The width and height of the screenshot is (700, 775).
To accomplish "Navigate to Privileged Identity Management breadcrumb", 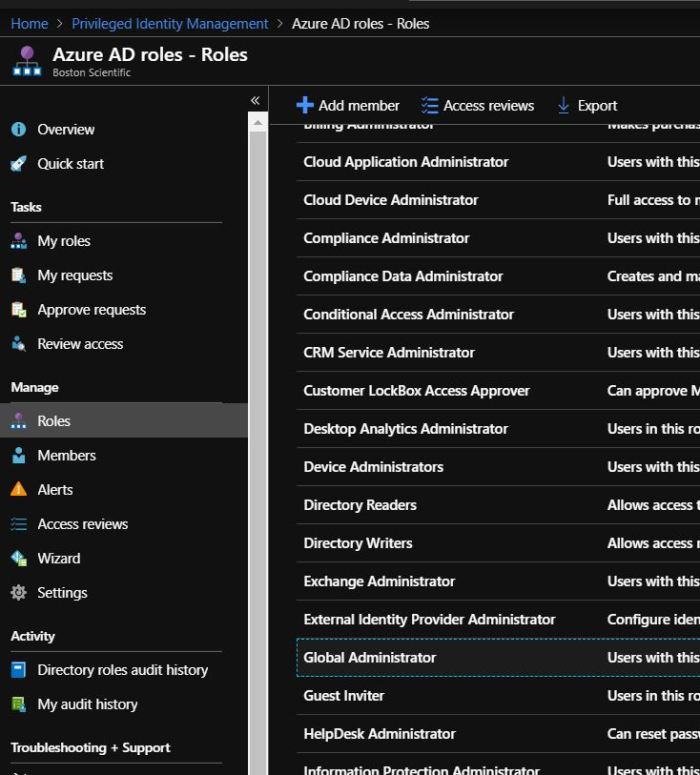I will [170, 23].
